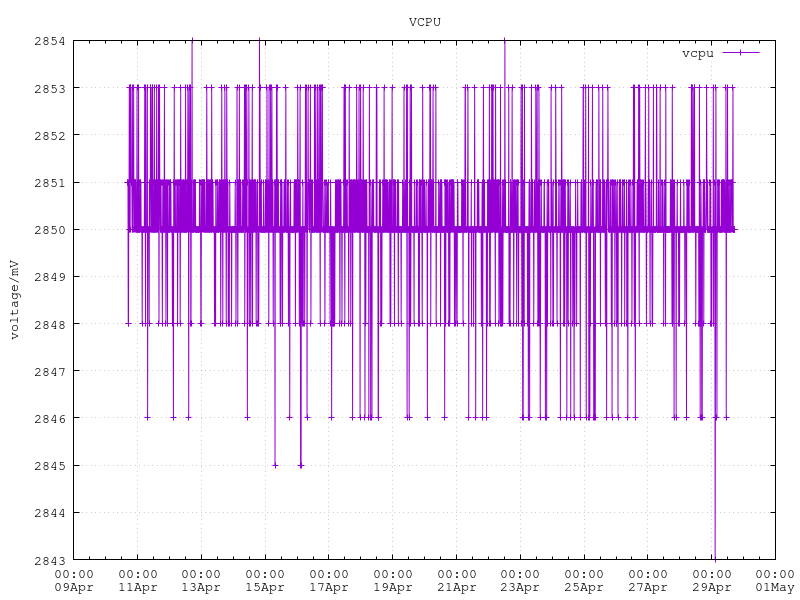
Task: Select the 2852 y-axis tick label
Action: (x=50, y=135)
